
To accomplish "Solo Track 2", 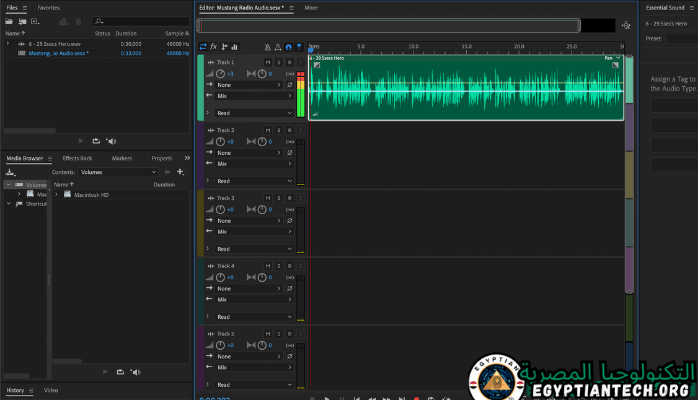I will (x=278, y=130).
